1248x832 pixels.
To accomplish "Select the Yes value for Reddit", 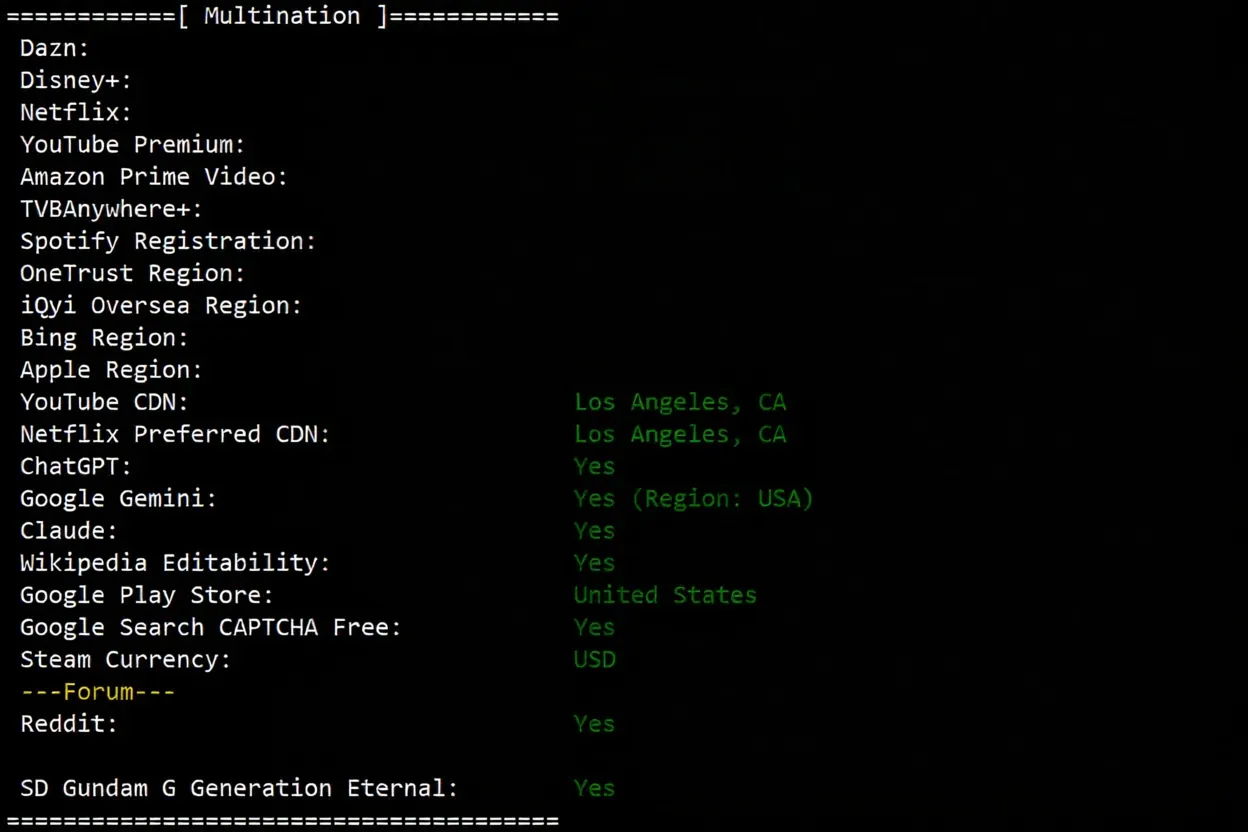I will tap(594, 724).
